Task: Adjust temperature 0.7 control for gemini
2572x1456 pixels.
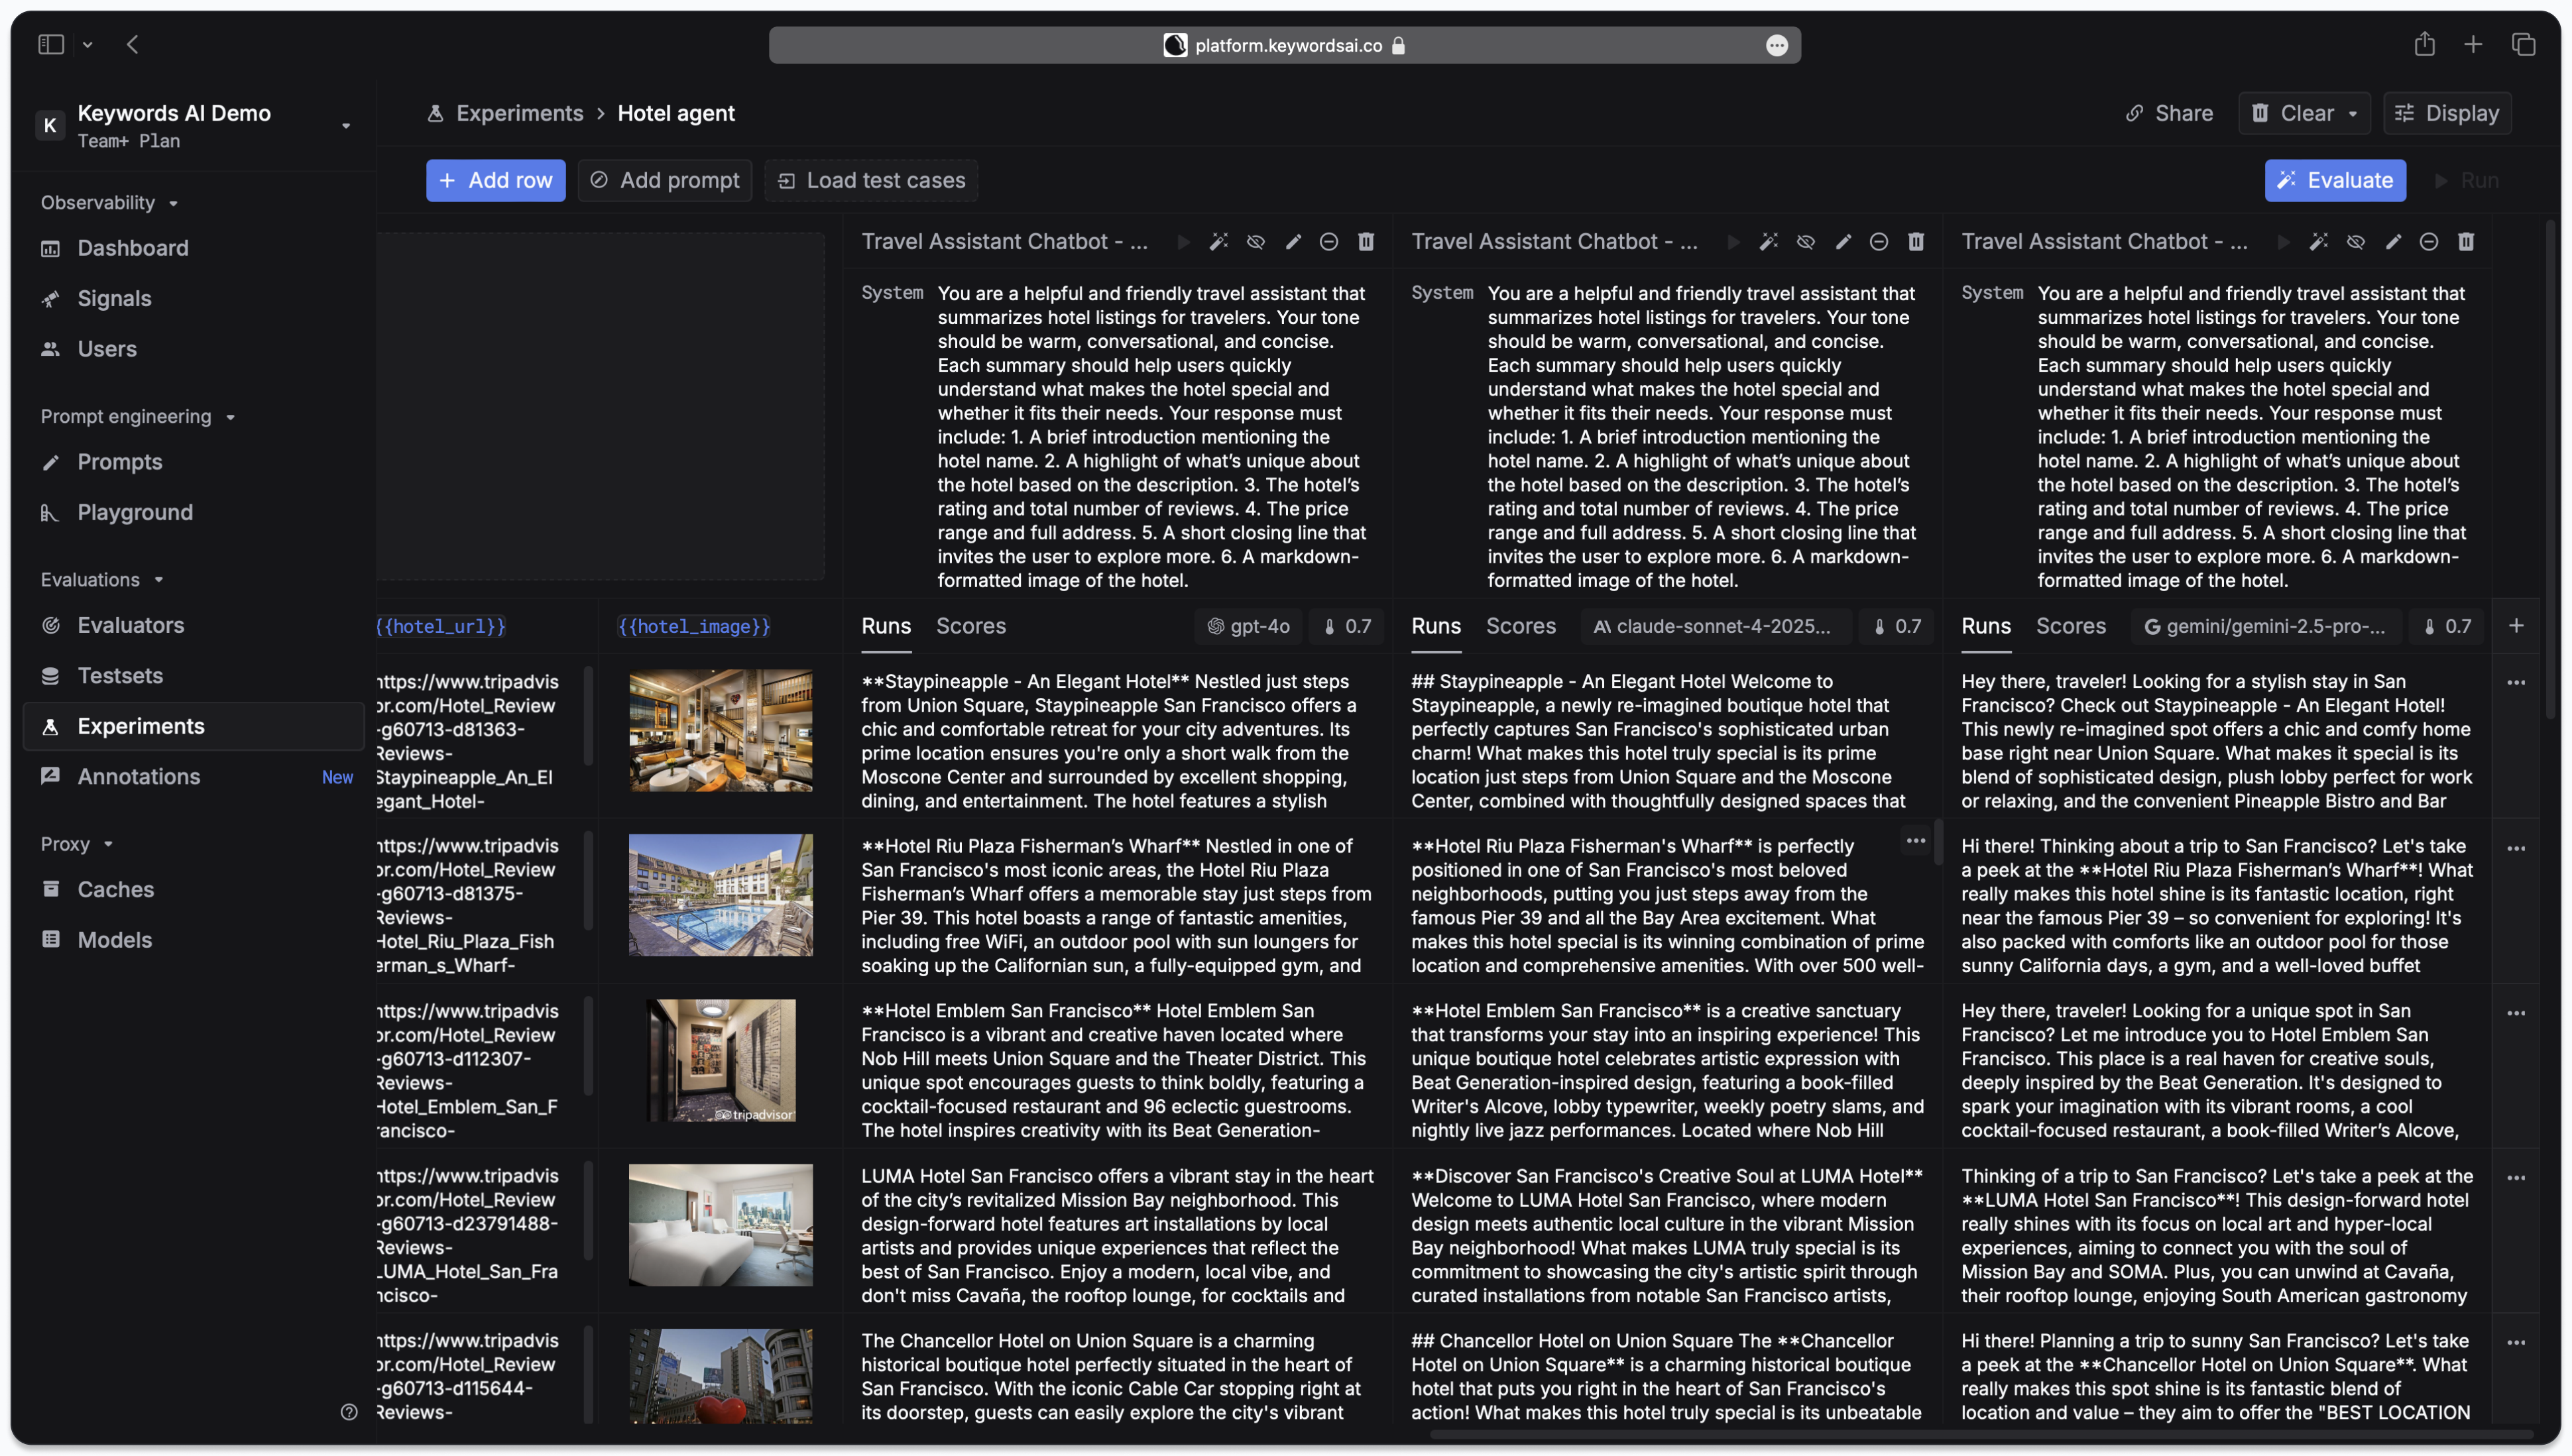Action: coord(2446,626)
